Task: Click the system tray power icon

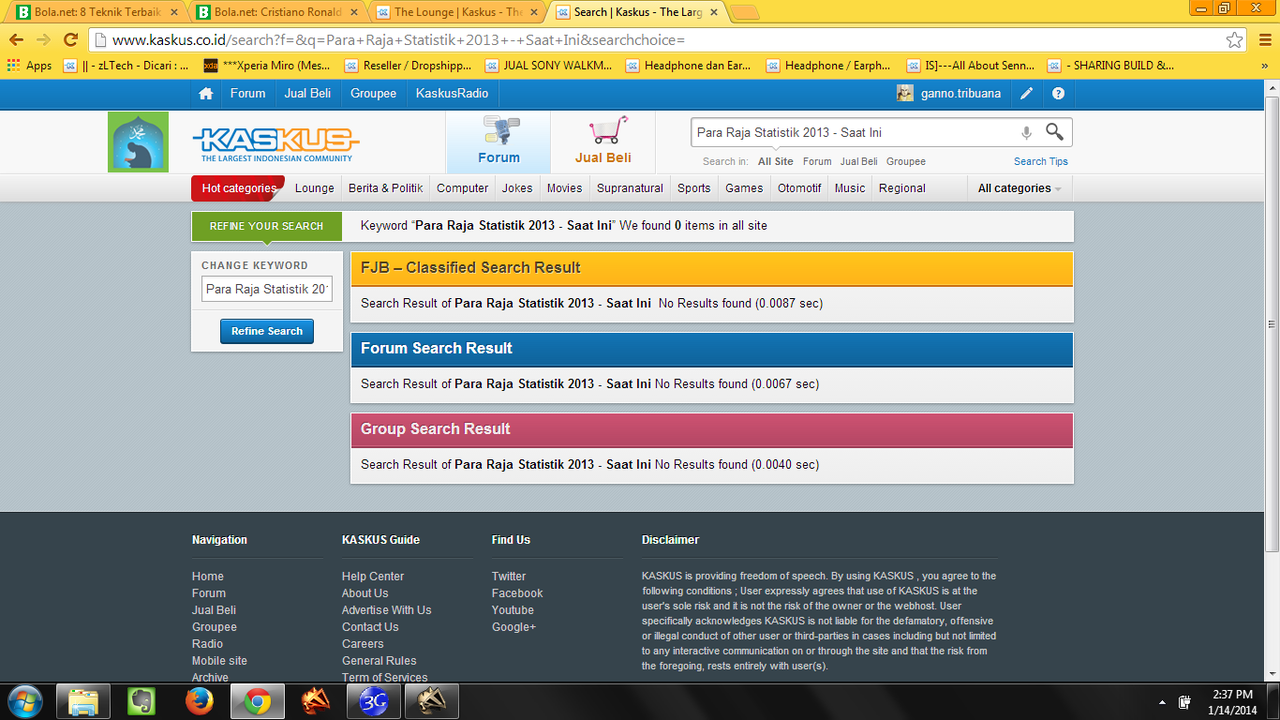Action: 1185,702
